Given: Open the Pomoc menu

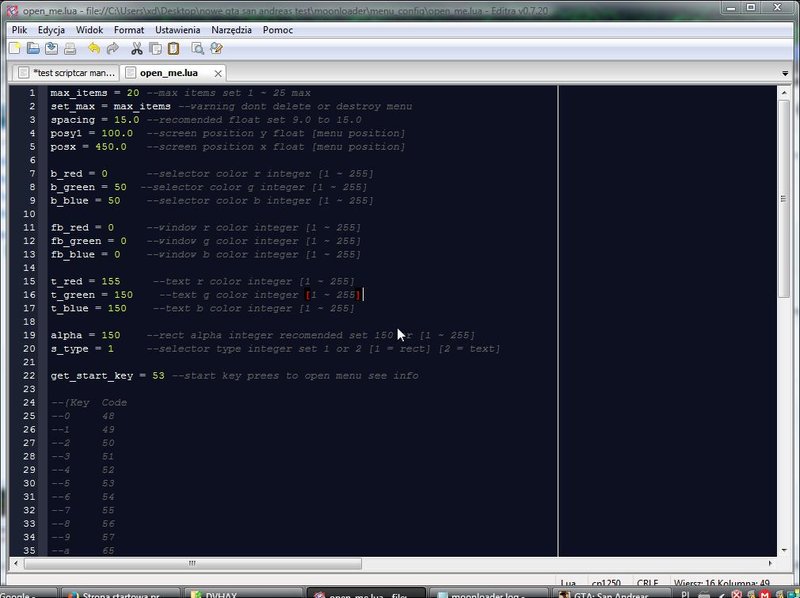Looking at the screenshot, I should tap(278, 30).
